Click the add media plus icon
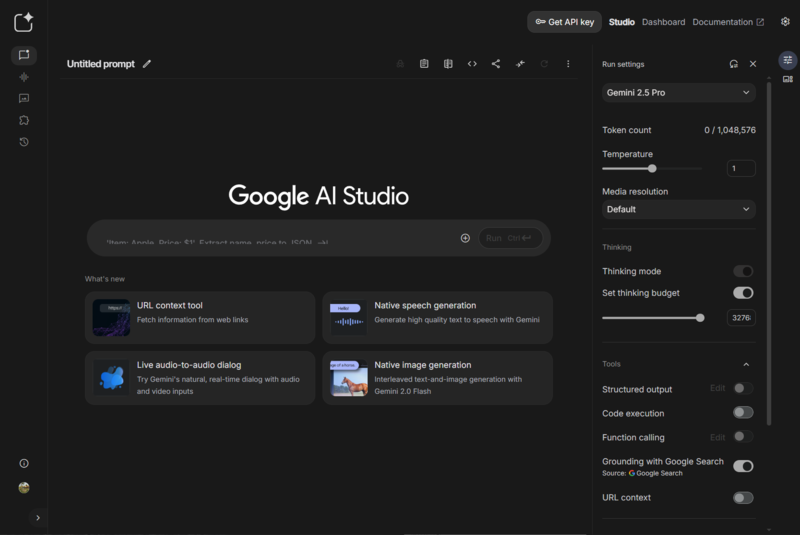This screenshot has width=800, height=535. coord(465,238)
